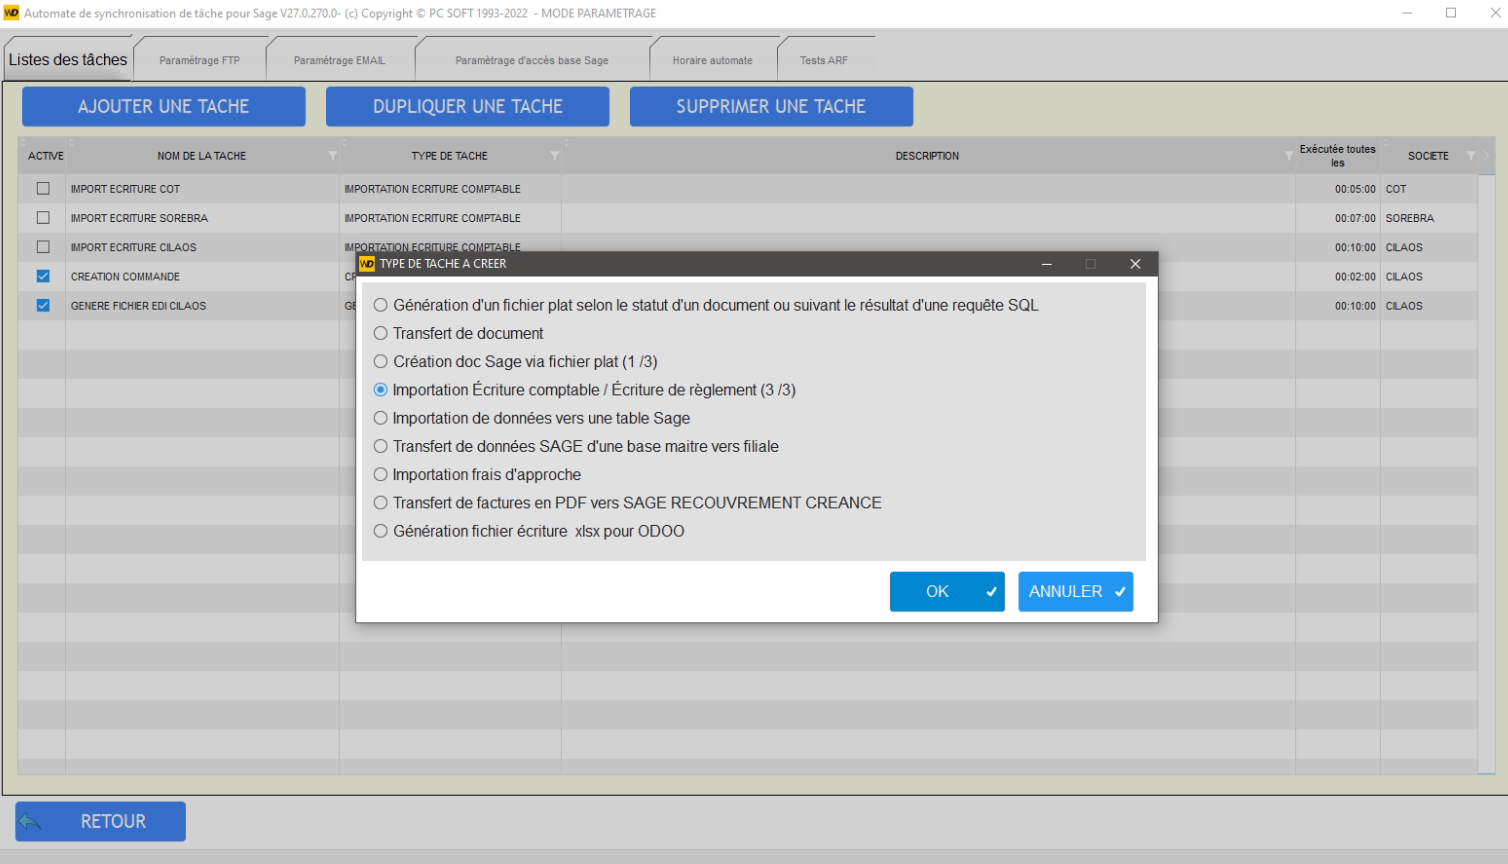Viewport: 1508px width, 864px height.
Task: Open the DESCRIPTION column filter icon
Action: click(x=1288, y=156)
